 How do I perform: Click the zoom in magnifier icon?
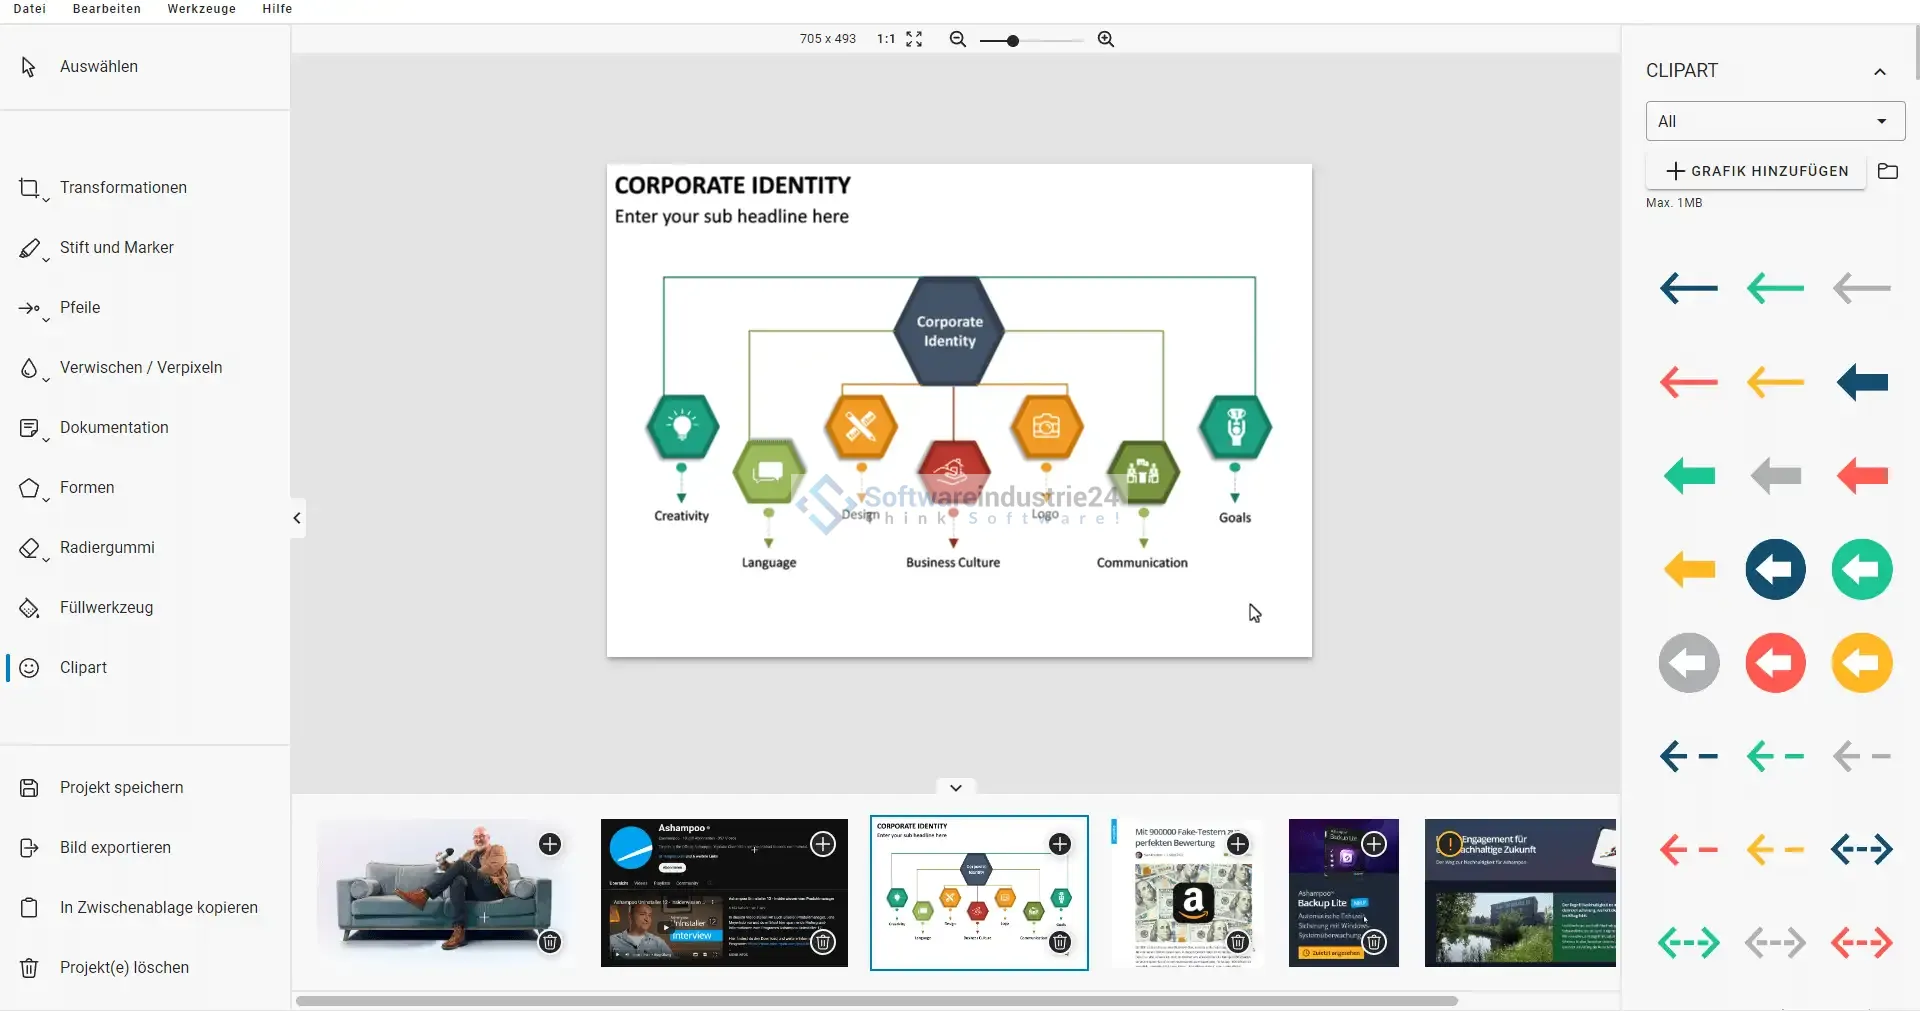1105,39
